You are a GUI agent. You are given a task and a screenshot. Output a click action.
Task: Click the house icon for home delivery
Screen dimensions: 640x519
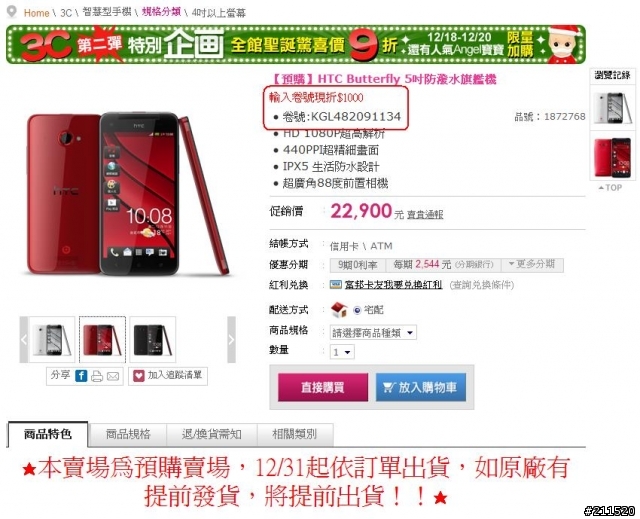(x=339, y=310)
